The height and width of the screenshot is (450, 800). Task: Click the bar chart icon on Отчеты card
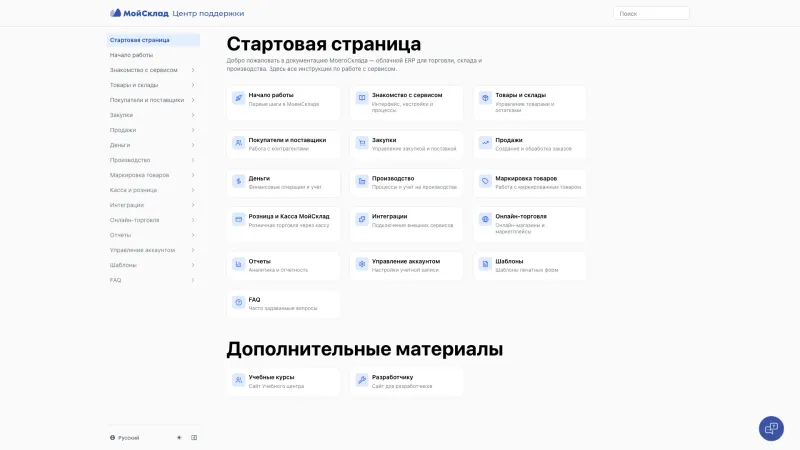pos(238,264)
